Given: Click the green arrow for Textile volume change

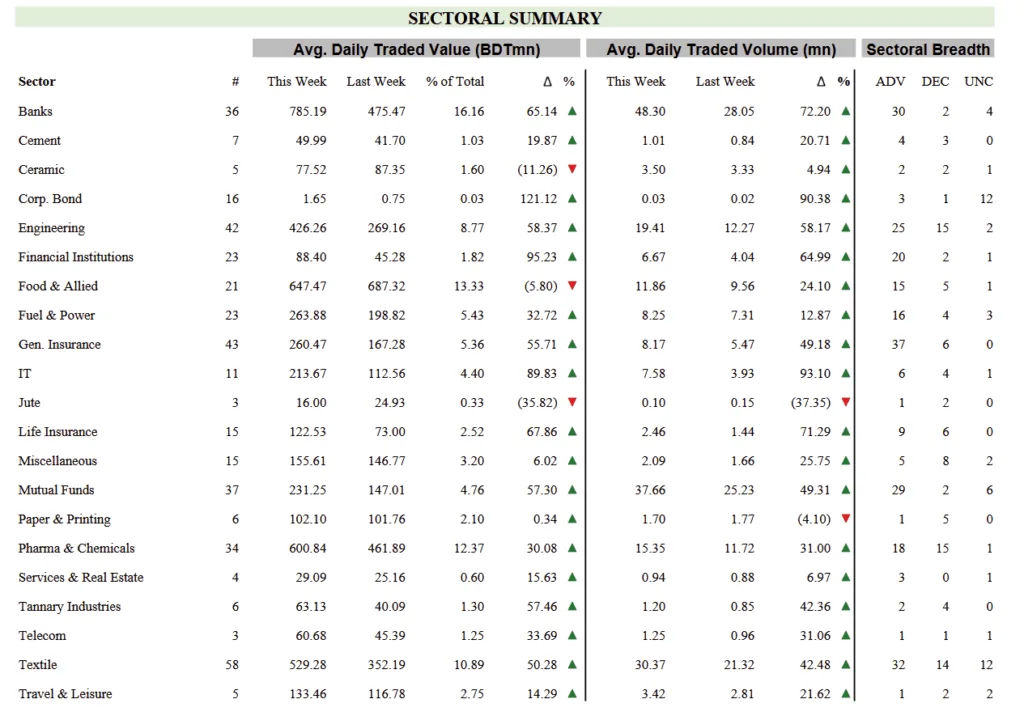Looking at the screenshot, I should [845, 665].
